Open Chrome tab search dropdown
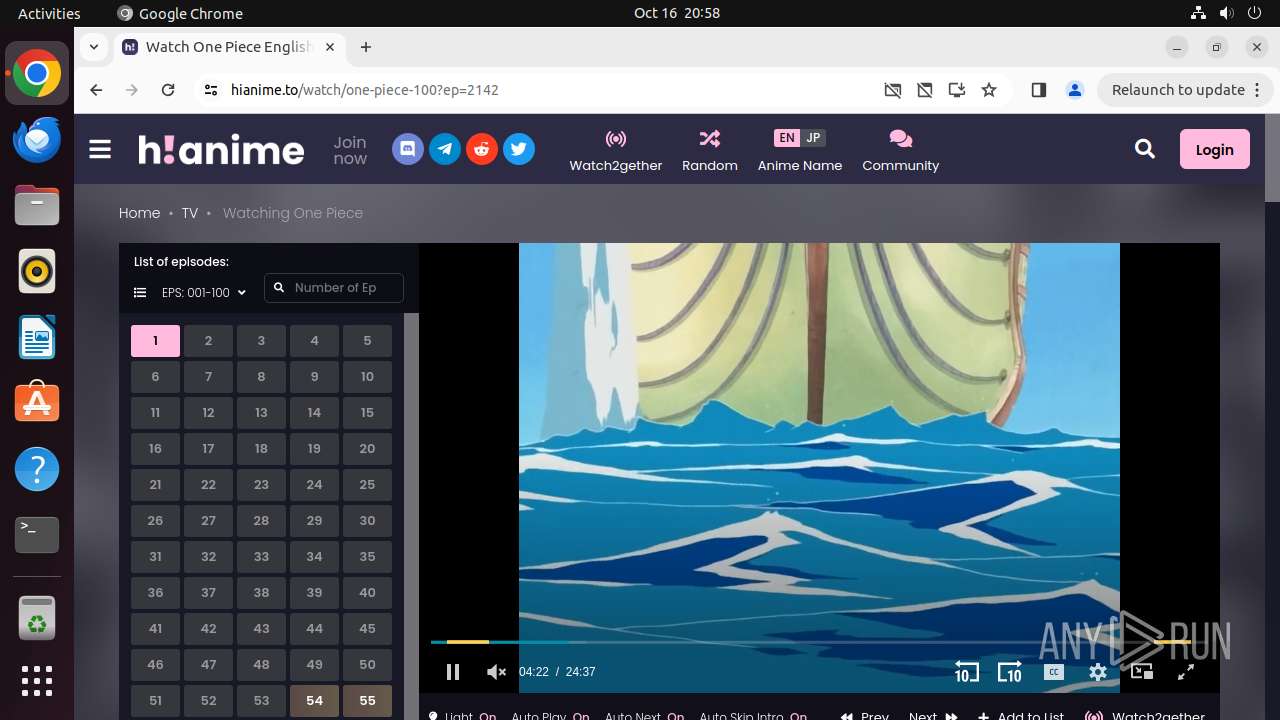 coord(94,47)
